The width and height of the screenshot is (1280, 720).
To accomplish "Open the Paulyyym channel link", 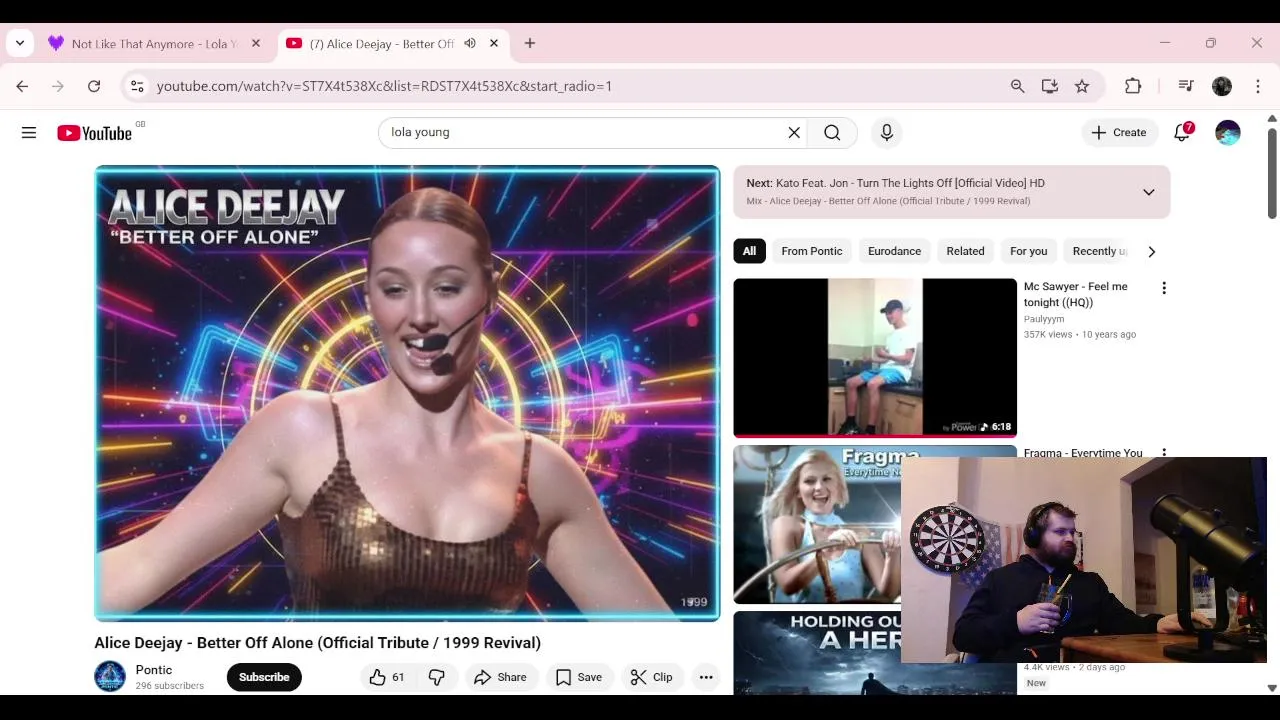I will point(1044,319).
